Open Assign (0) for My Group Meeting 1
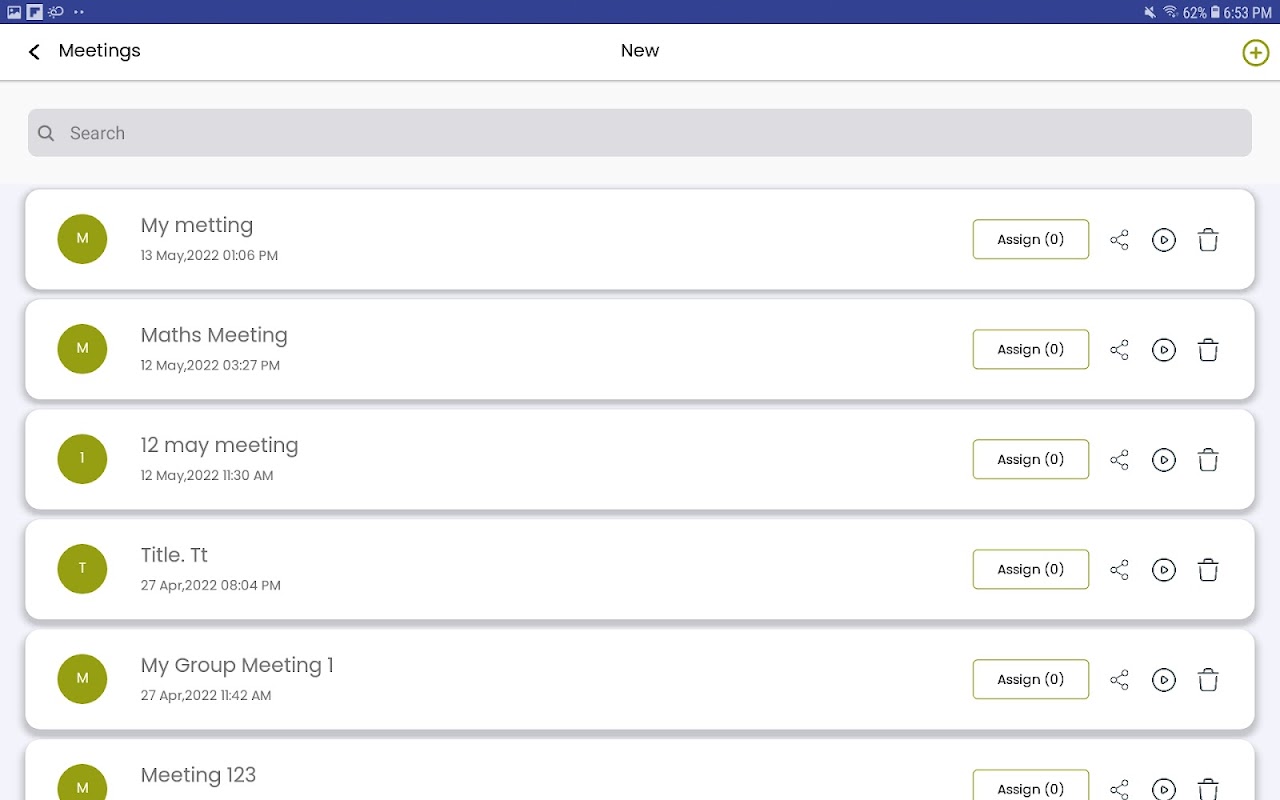The width and height of the screenshot is (1280, 800). (x=1030, y=680)
